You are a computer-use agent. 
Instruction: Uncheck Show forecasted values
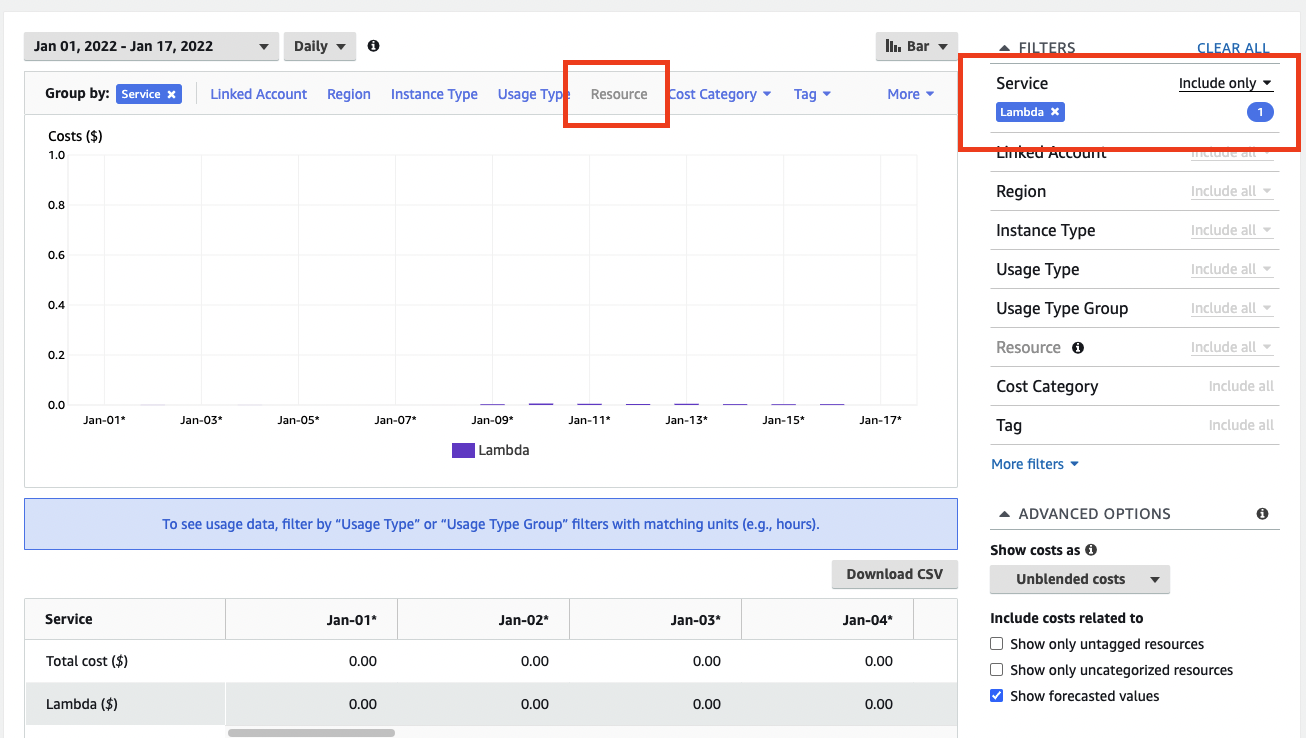996,696
